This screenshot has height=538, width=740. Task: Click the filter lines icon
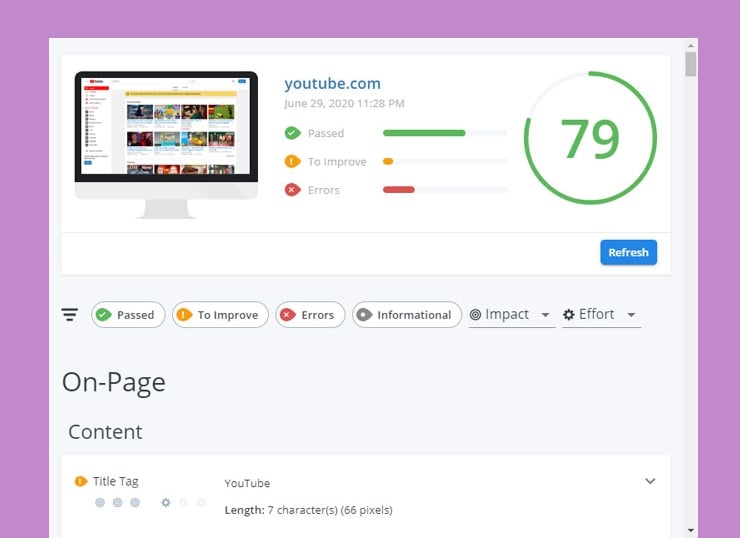point(70,314)
